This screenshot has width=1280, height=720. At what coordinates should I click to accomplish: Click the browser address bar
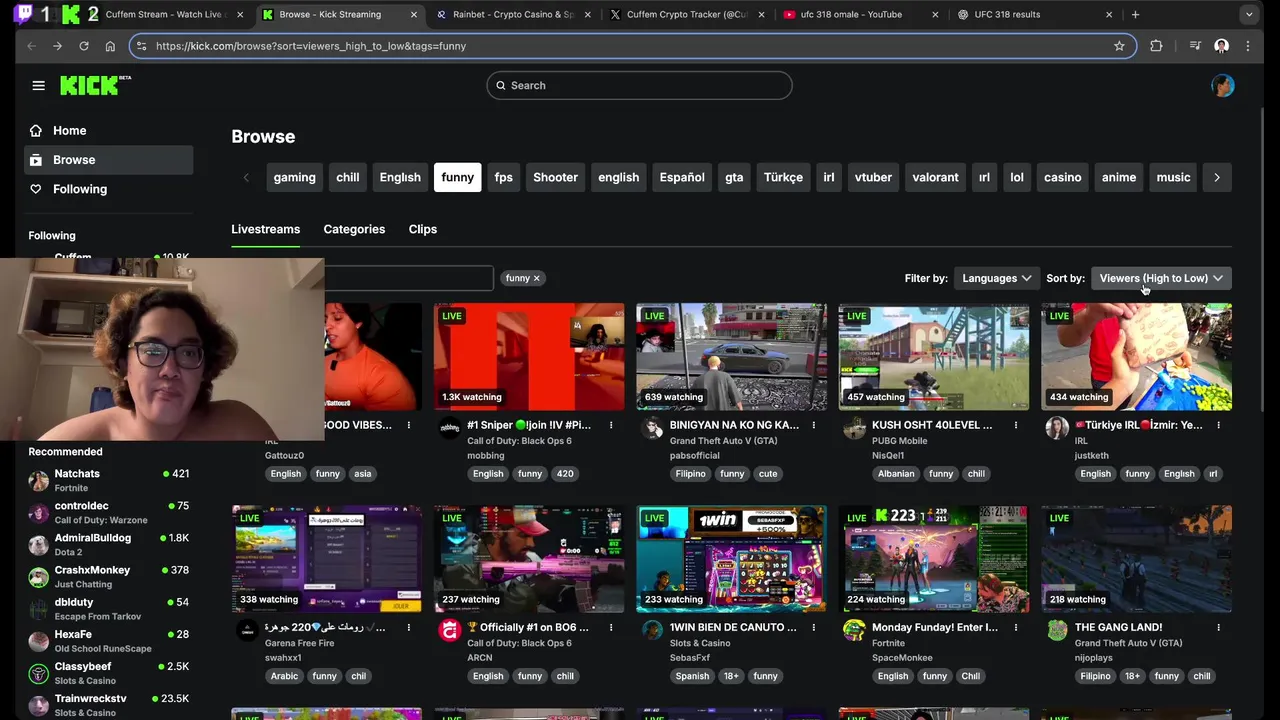coord(630,46)
